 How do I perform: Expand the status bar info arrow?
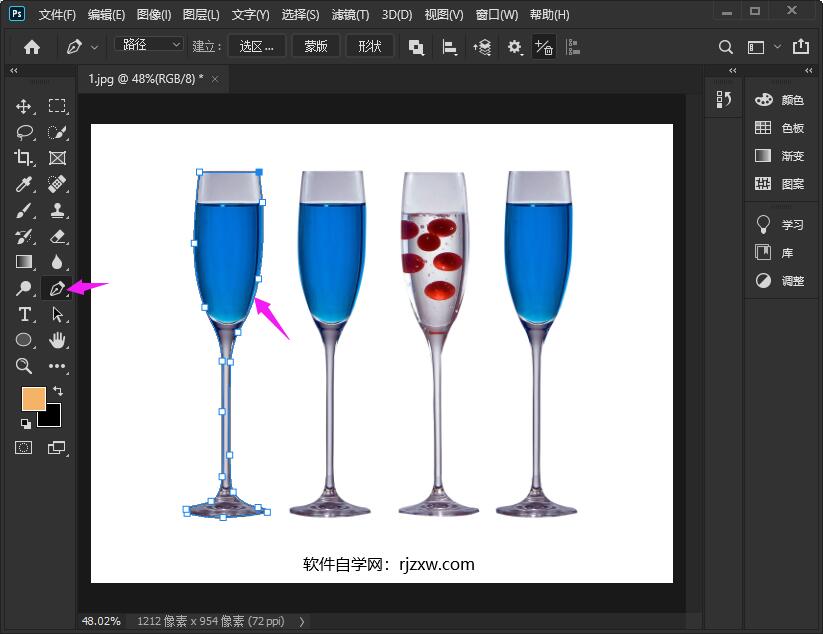302,621
